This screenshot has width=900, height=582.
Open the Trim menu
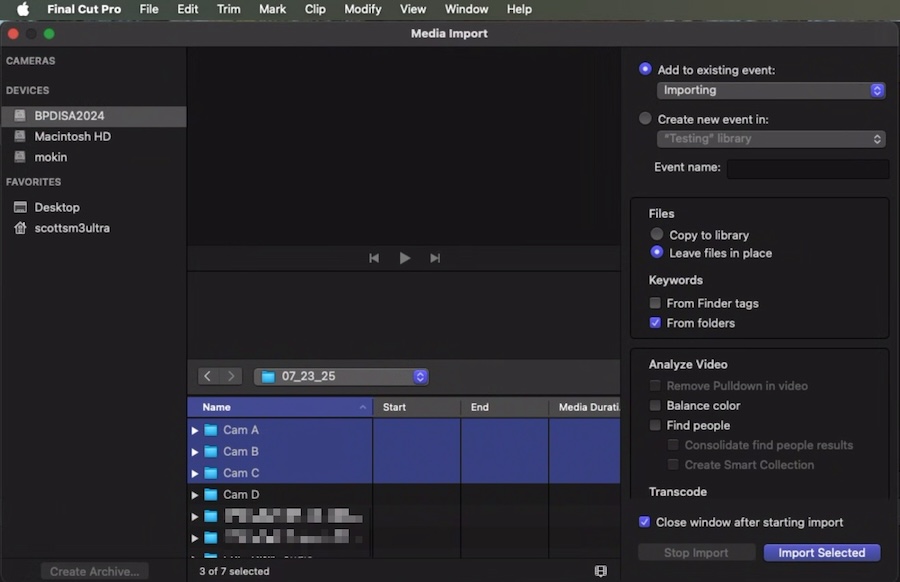click(x=228, y=9)
